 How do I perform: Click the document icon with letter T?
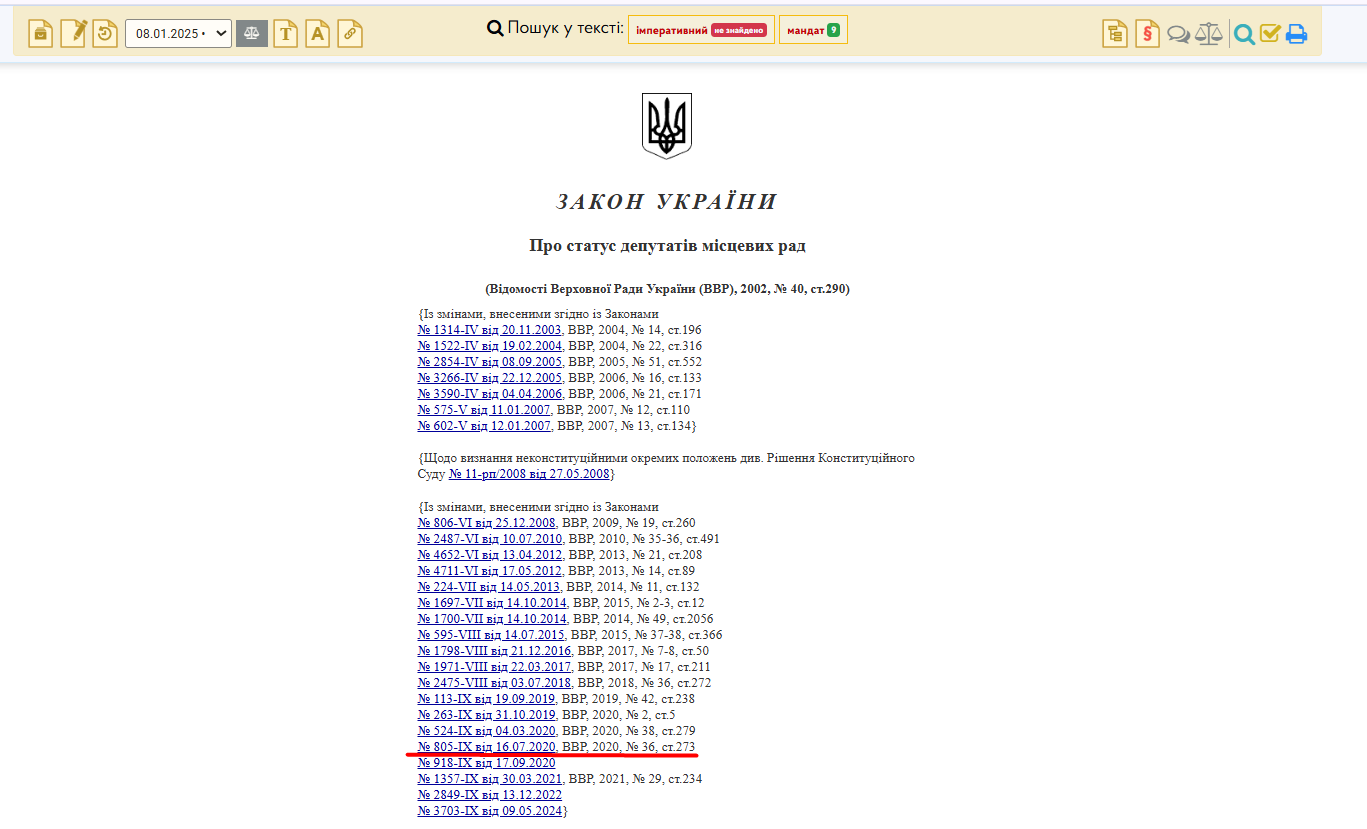click(x=286, y=33)
